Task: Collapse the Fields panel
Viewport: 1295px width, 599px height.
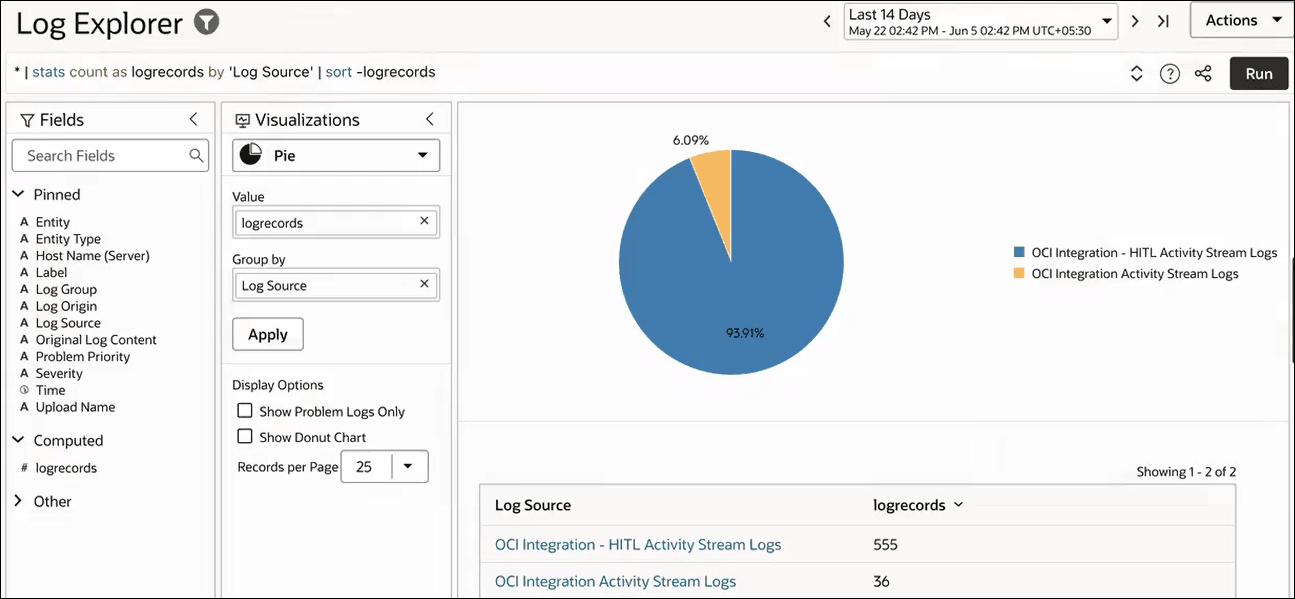Action: [x=194, y=119]
